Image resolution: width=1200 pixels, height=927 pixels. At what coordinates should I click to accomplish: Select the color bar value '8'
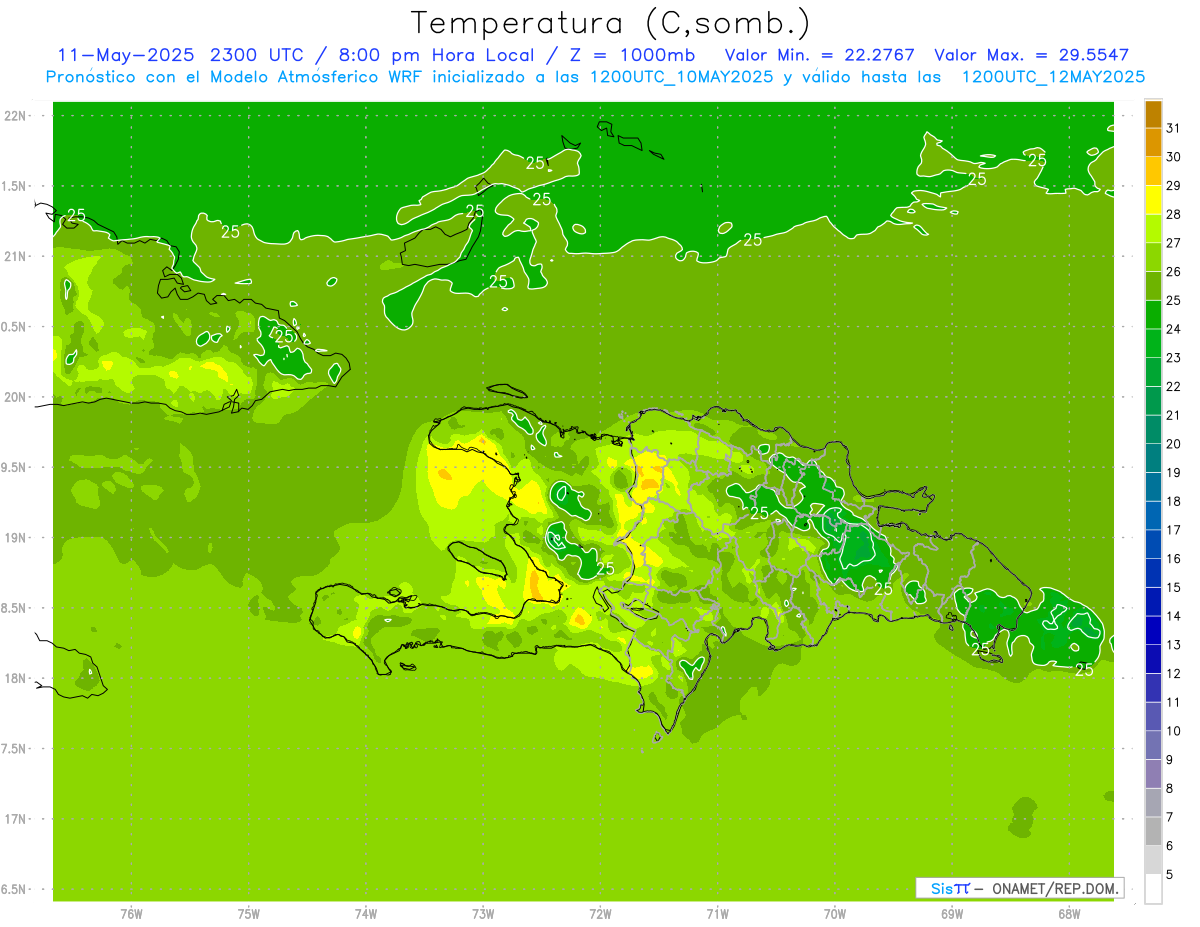pyautogui.click(x=1170, y=788)
